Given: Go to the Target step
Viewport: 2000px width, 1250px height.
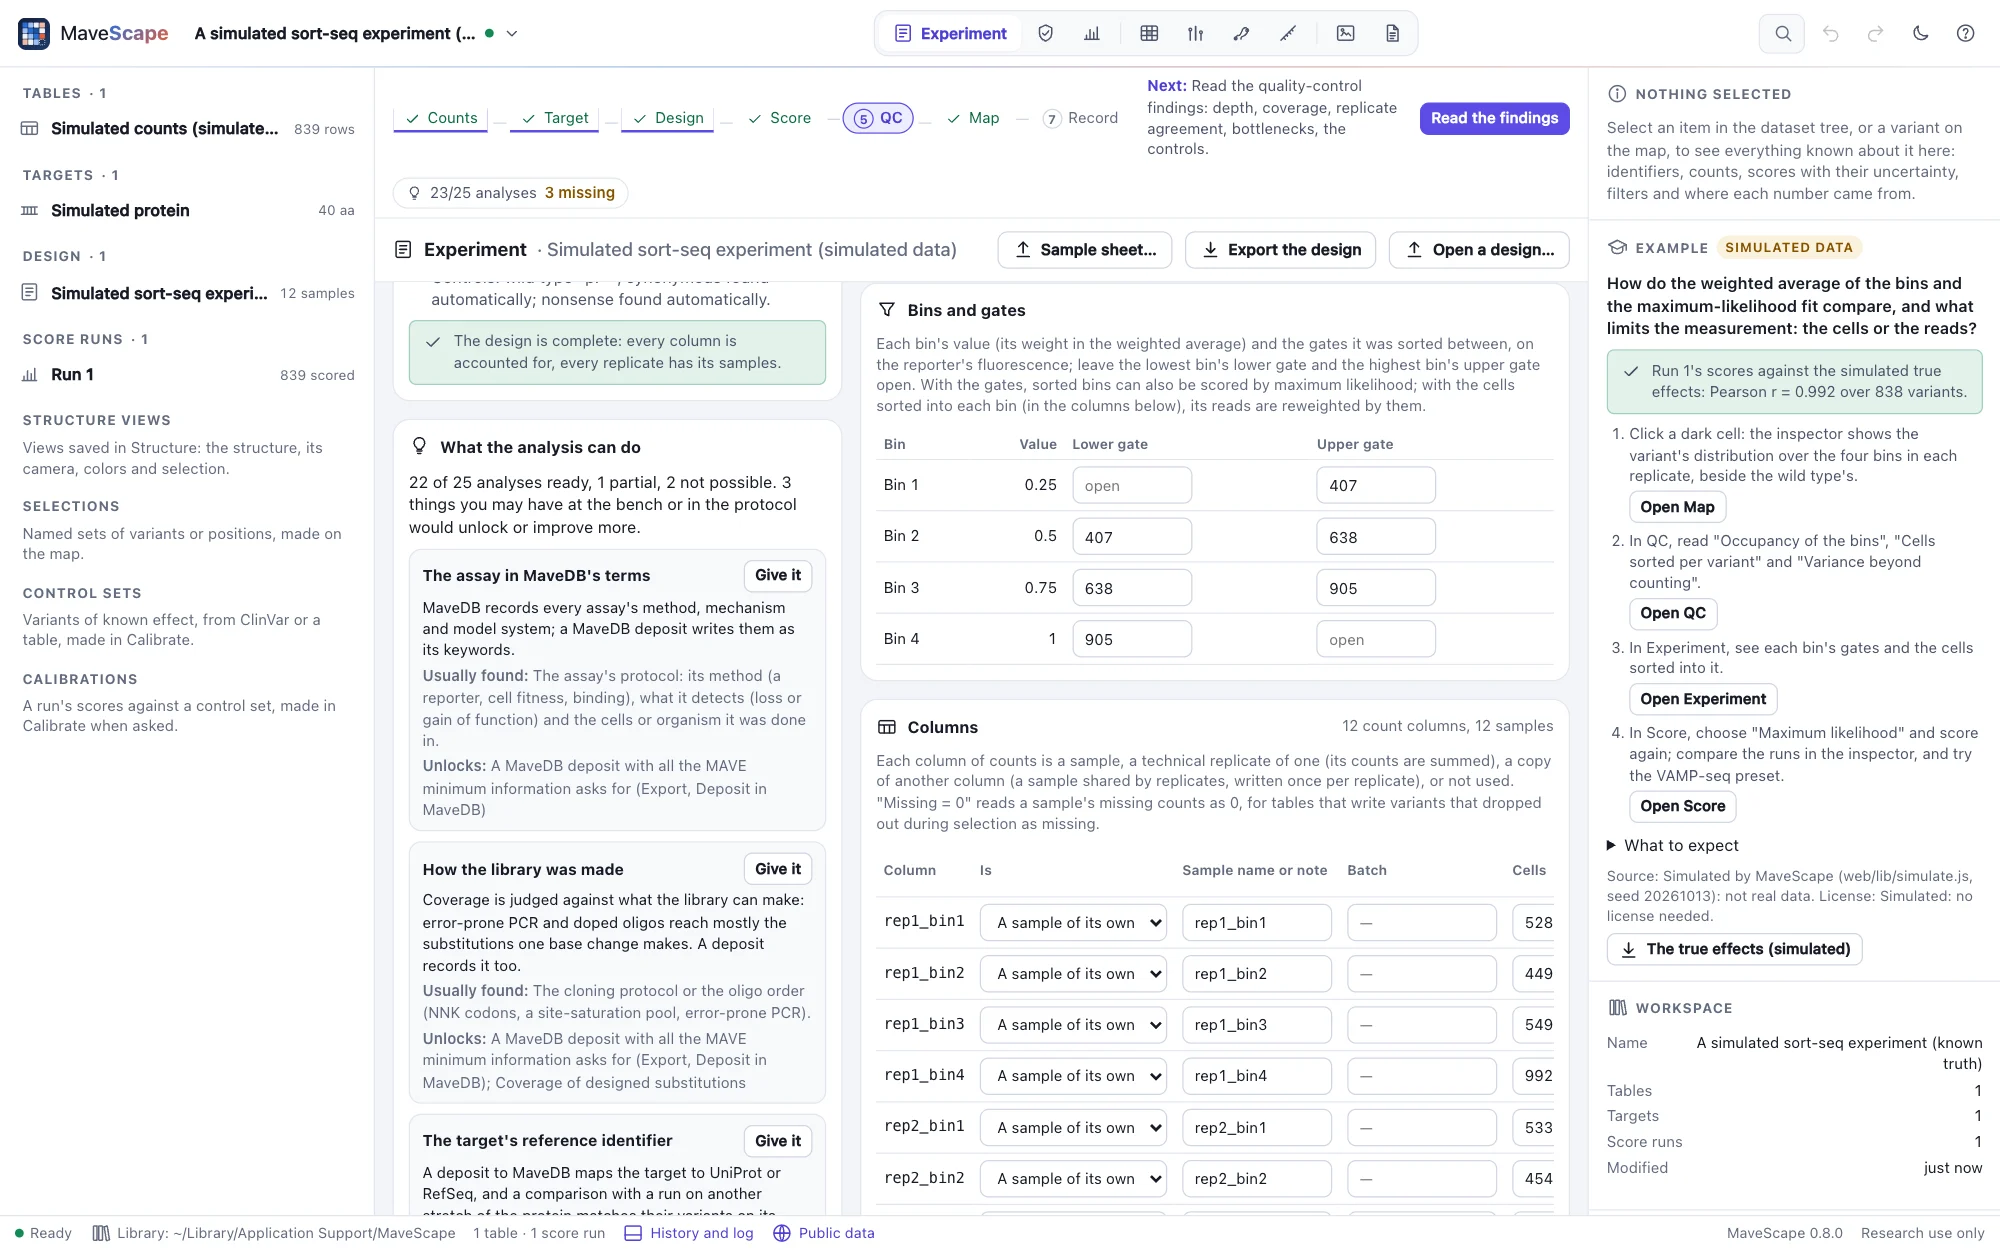Looking at the screenshot, I should 555,118.
